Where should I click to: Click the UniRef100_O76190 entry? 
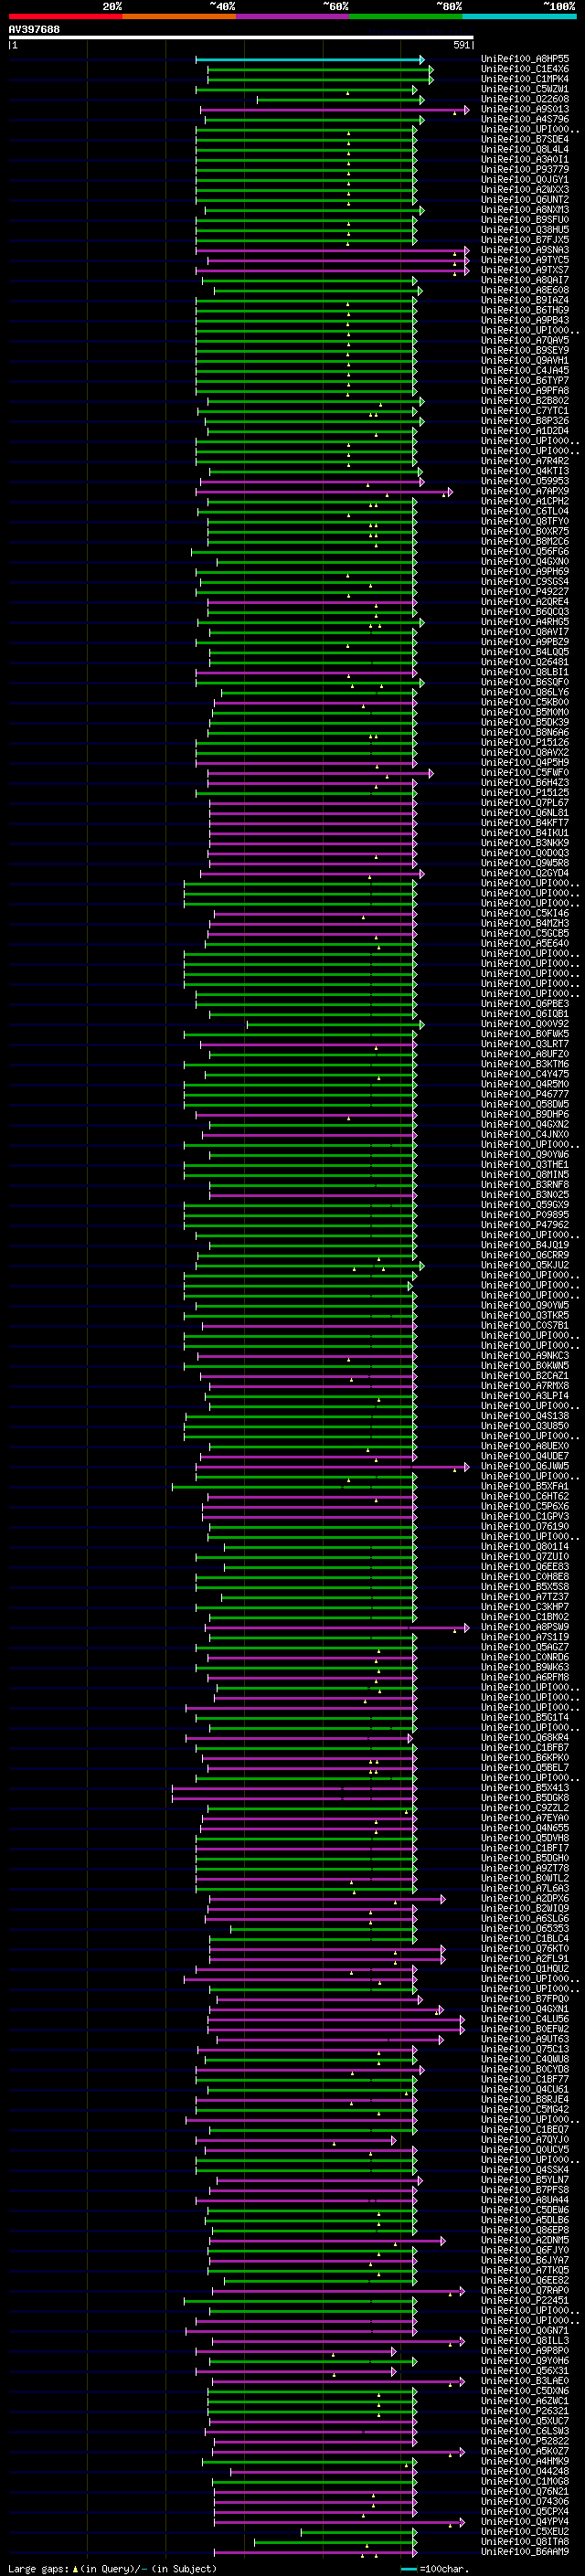tap(525, 1526)
